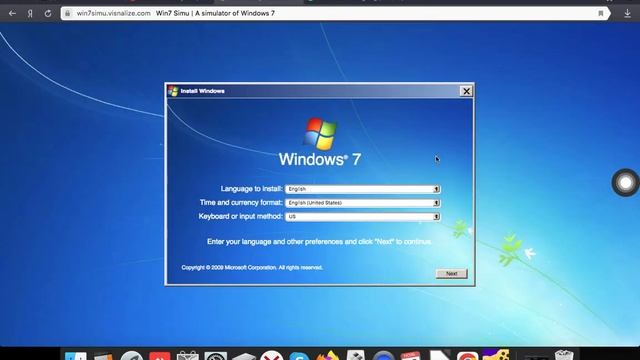Click the "Keyboard or input method:" label
Viewport: 640px width, 360px height.
[240, 216]
